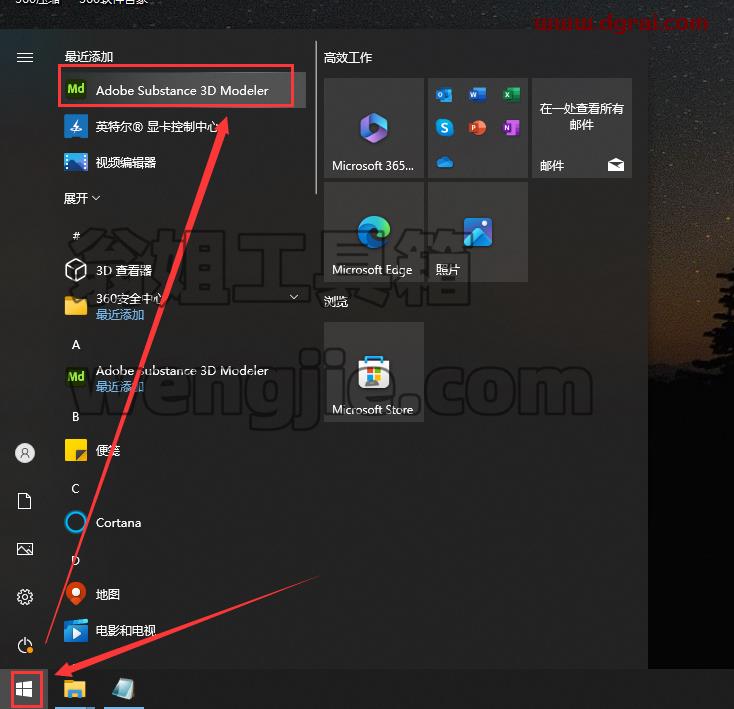Open the user account icon
Image resolution: width=734 pixels, height=709 pixels.
tap(25, 453)
